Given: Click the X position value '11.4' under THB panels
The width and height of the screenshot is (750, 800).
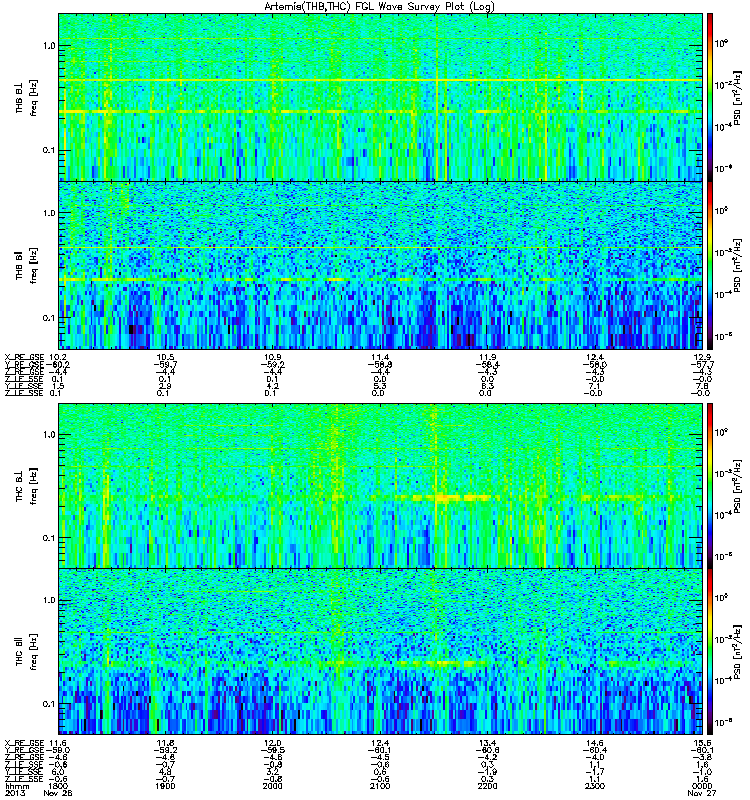Looking at the screenshot, I should [x=380, y=357].
